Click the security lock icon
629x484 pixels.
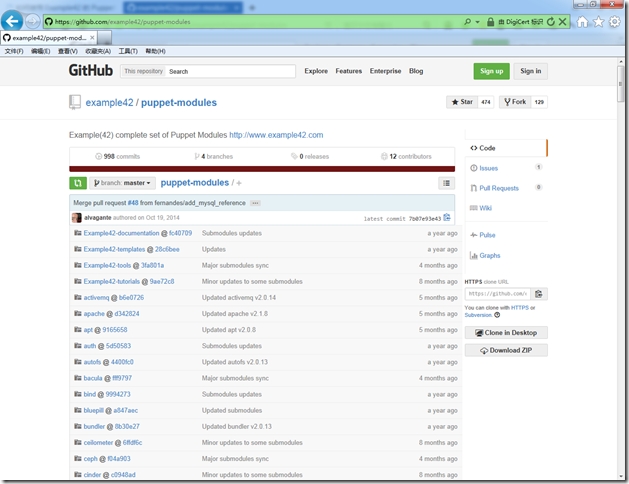click(490, 22)
